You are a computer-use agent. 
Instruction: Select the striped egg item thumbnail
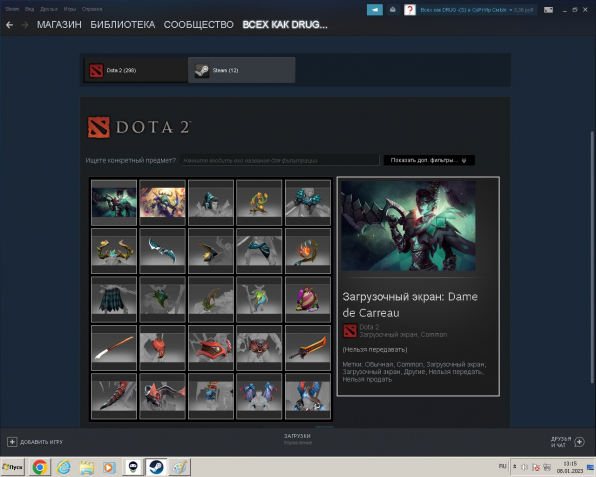tap(308, 300)
